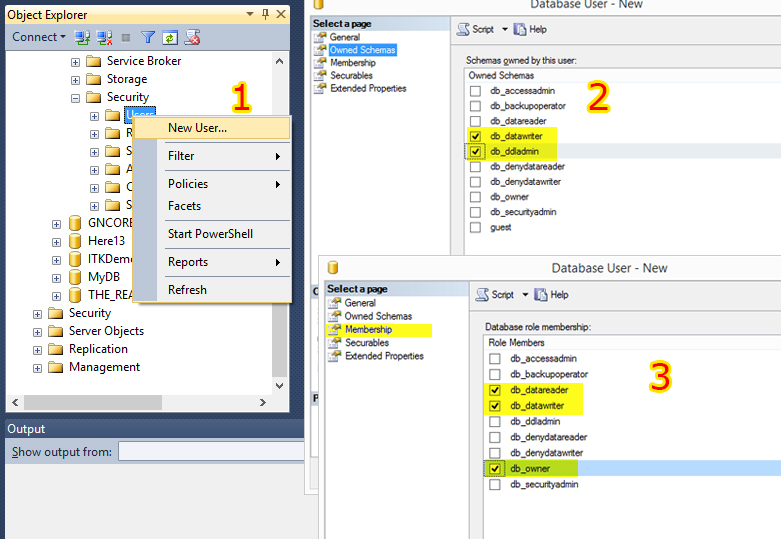Click the Delete script icon with the red X
Screen dimensions: 781x539
[x=193, y=37]
